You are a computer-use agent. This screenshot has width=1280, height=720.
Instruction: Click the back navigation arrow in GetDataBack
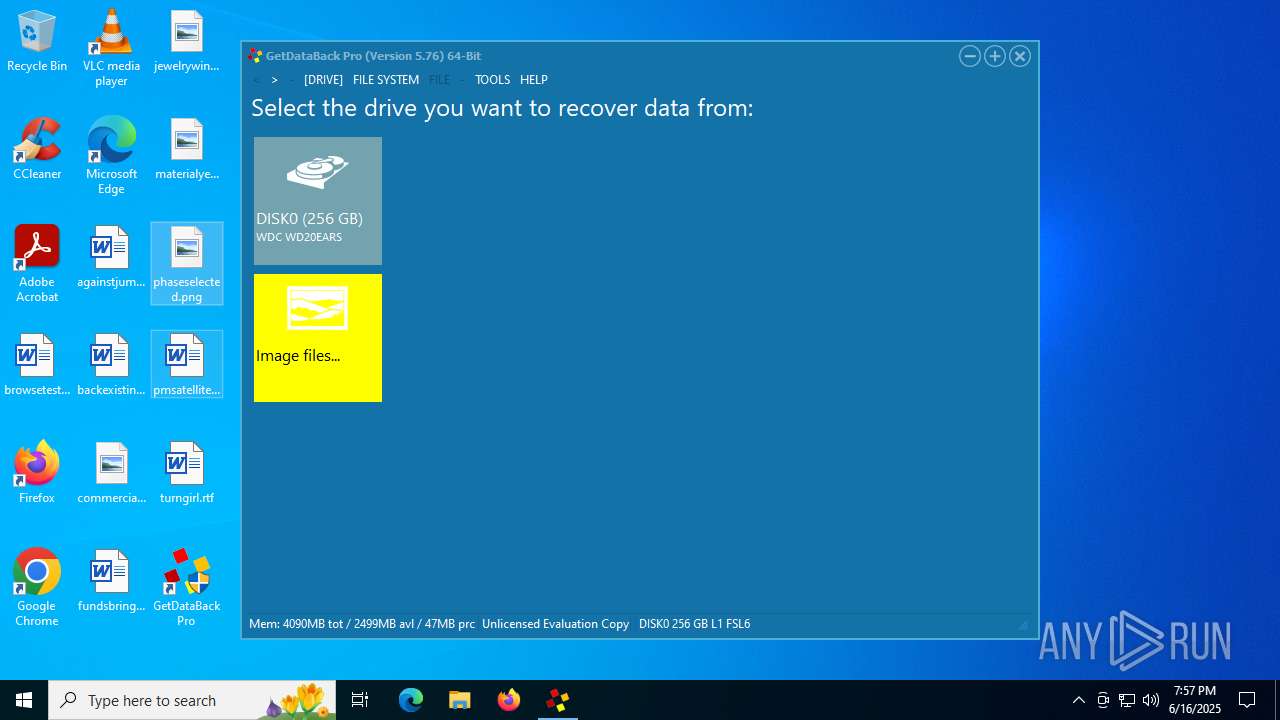click(x=257, y=80)
